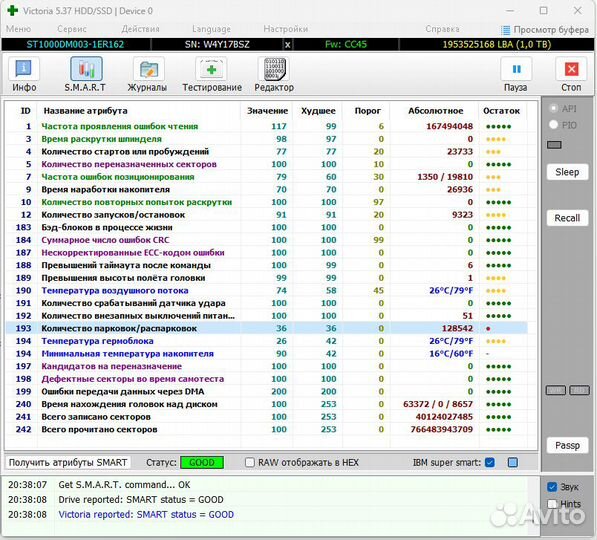Enable the Hints checkbox

[x=552, y=504]
